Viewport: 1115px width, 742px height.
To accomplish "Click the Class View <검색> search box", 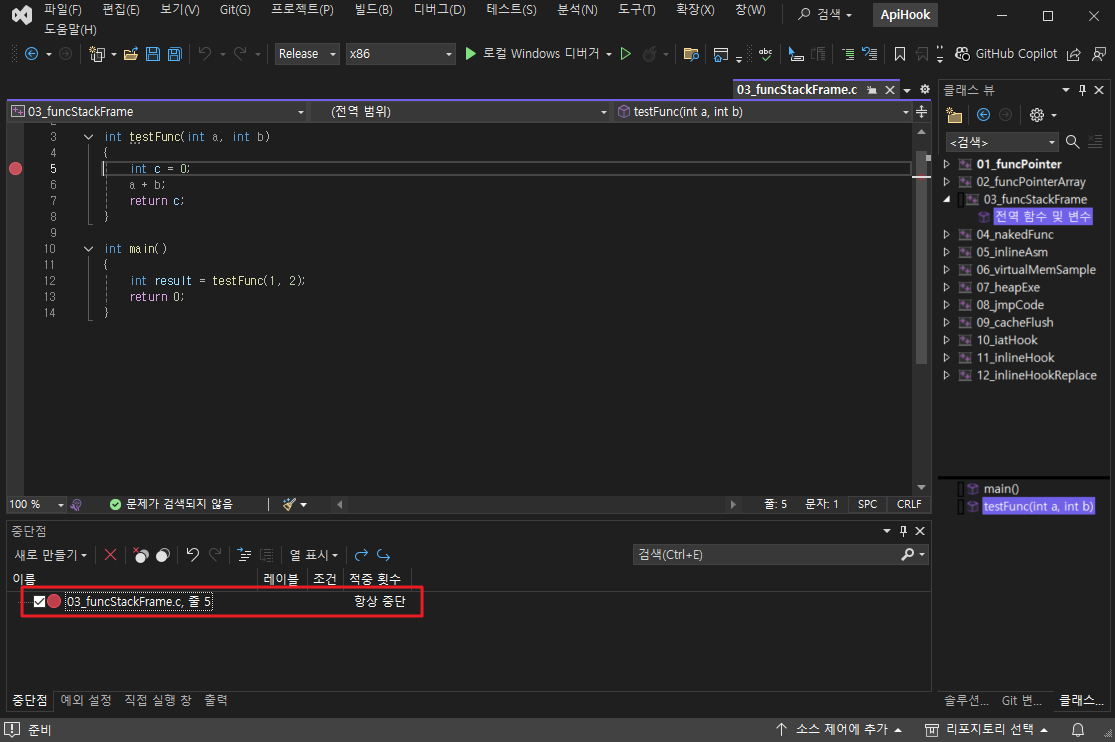I will (x=1002, y=142).
